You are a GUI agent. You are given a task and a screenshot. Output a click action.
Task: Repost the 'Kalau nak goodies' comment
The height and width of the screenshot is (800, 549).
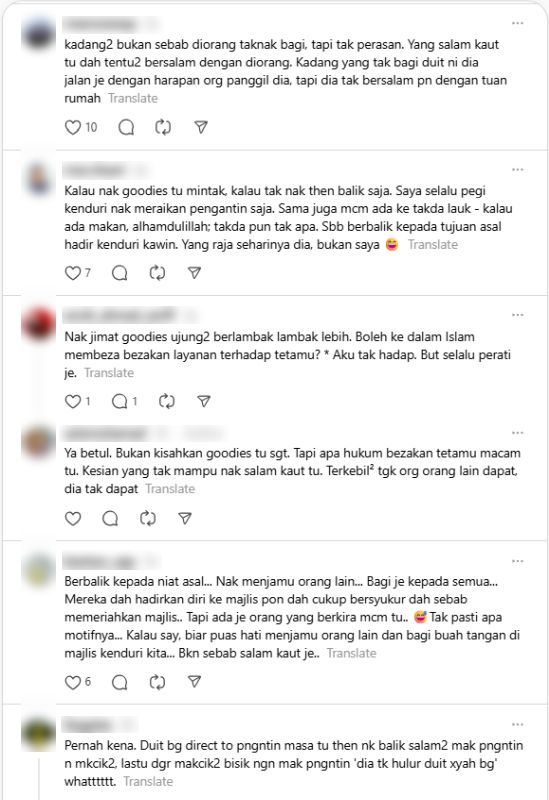(157, 273)
